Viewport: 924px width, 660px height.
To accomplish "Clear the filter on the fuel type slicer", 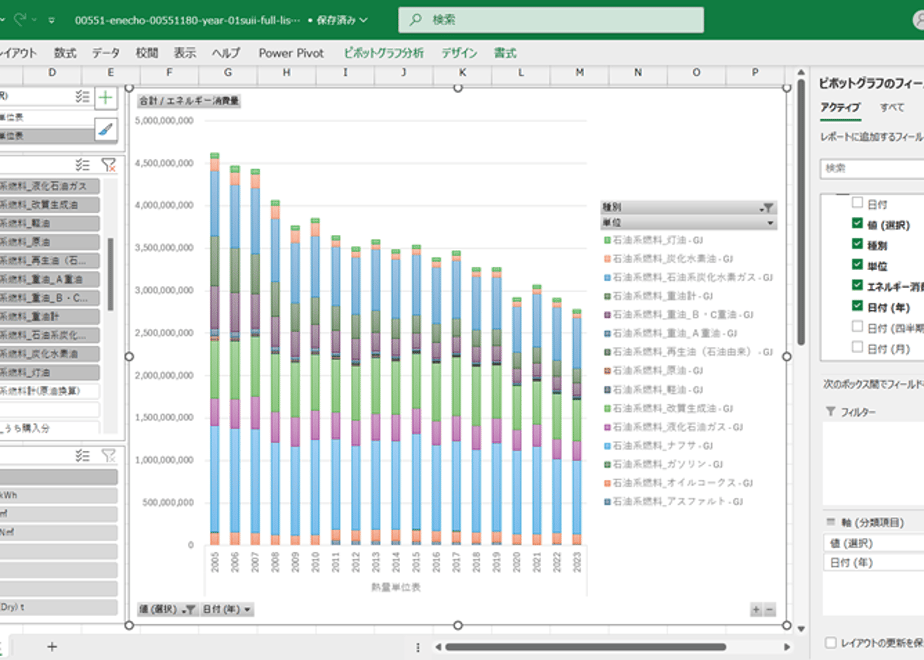I will [x=108, y=164].
